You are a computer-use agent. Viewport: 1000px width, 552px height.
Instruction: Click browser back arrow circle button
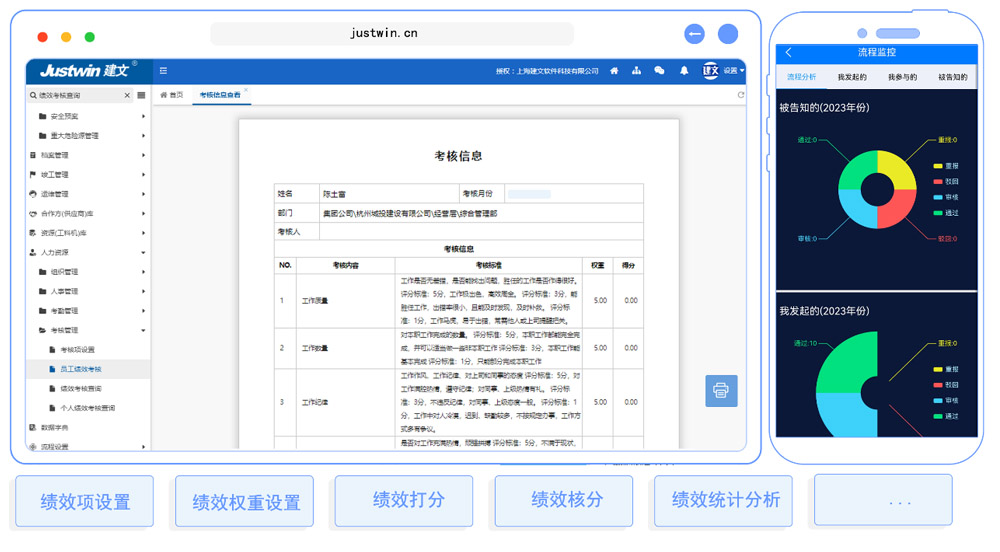point(695,34)
